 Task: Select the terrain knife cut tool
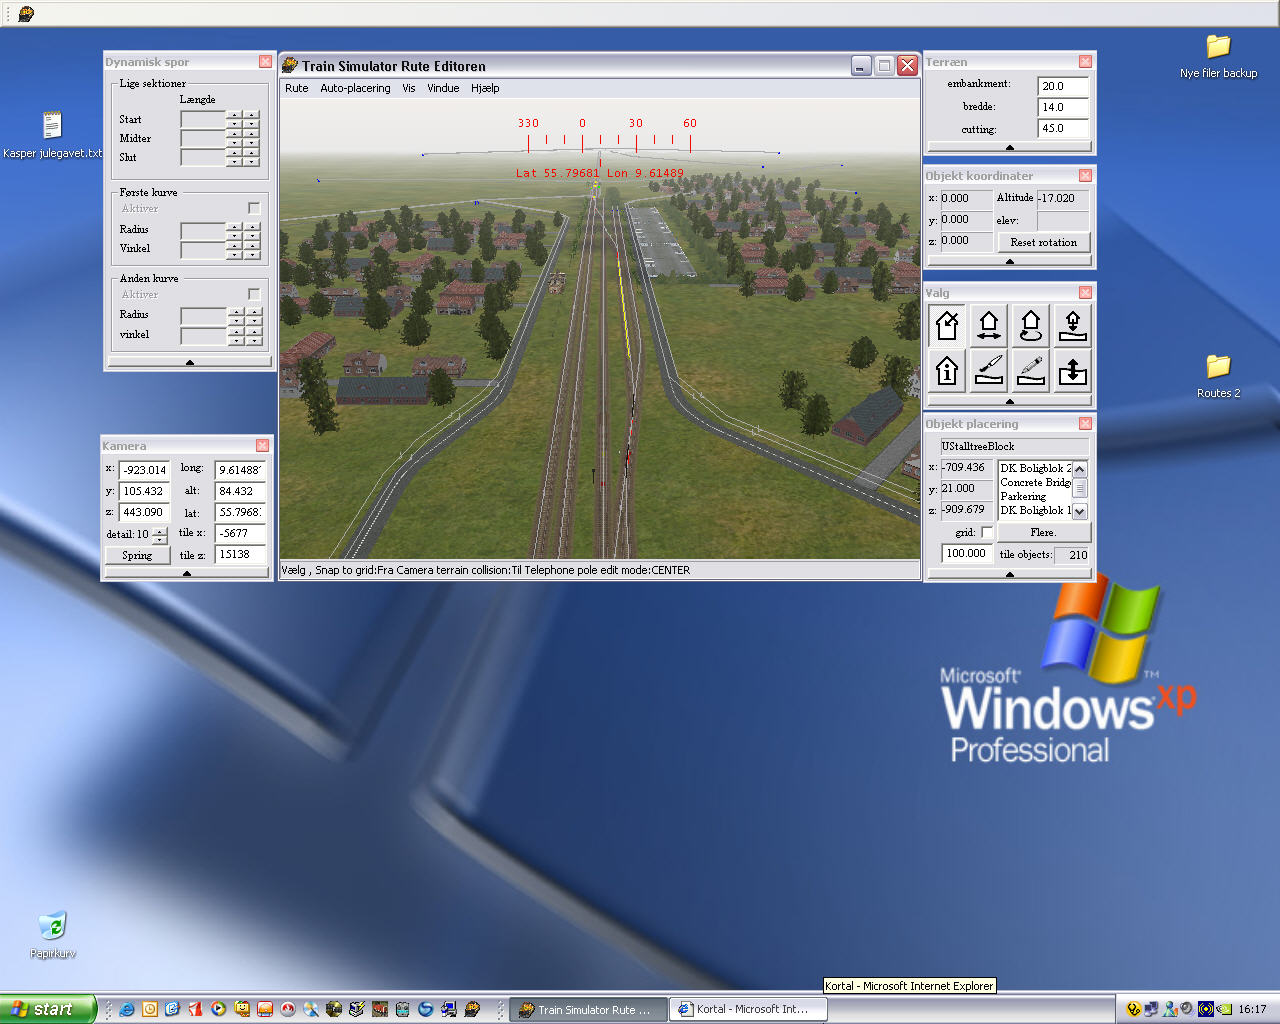pos(989,371)
